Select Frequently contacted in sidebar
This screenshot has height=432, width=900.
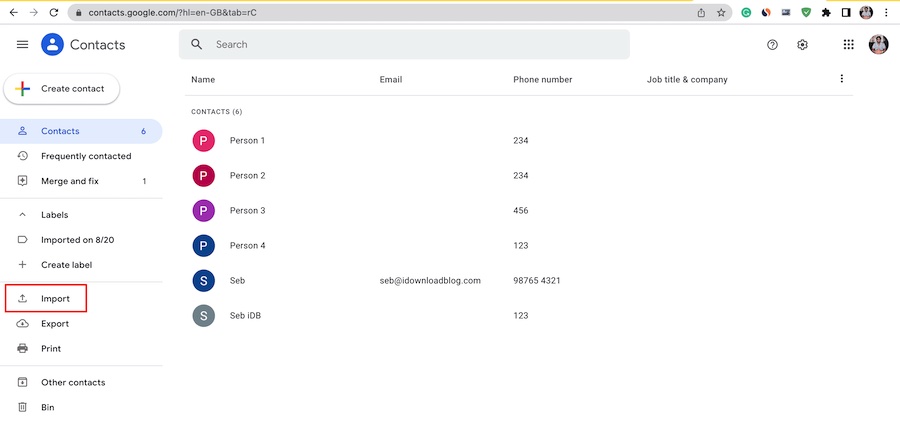pos(85,156)
